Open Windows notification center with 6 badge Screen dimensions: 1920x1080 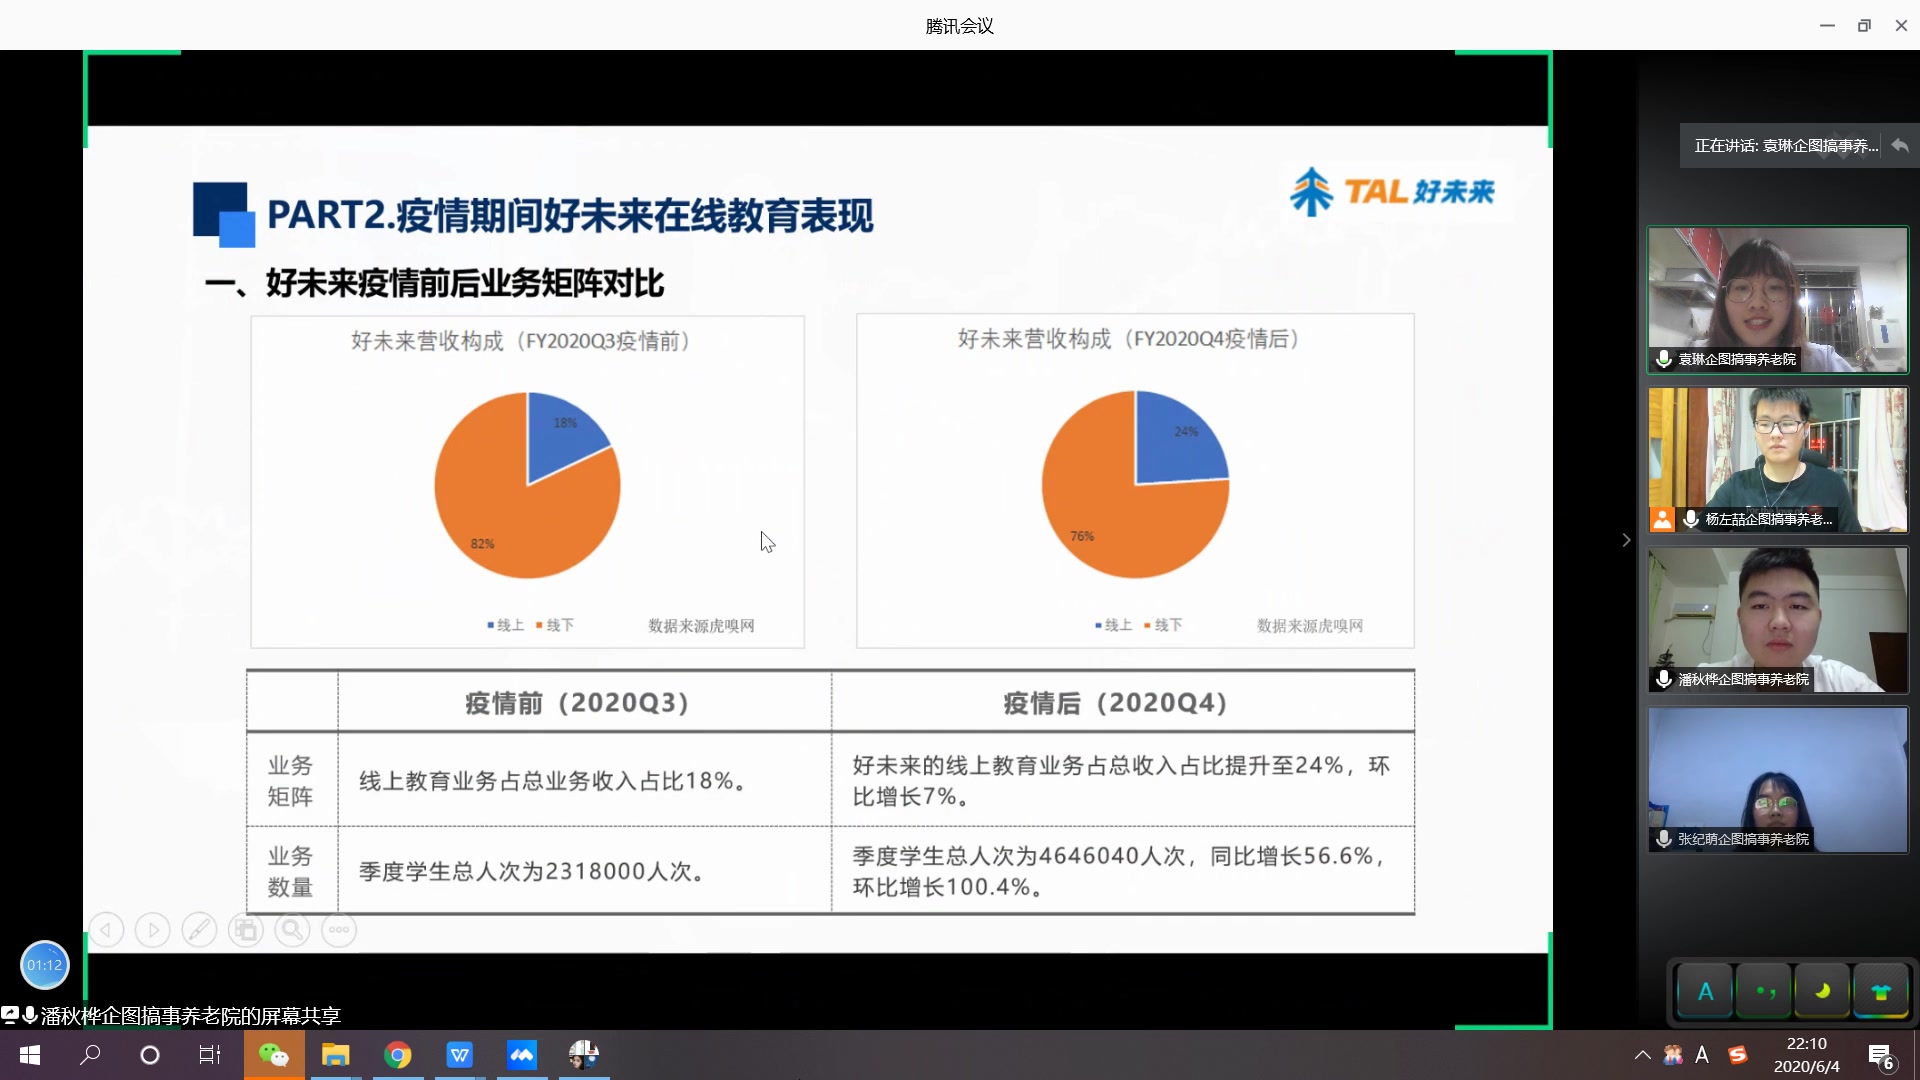pos(1880,1056)
